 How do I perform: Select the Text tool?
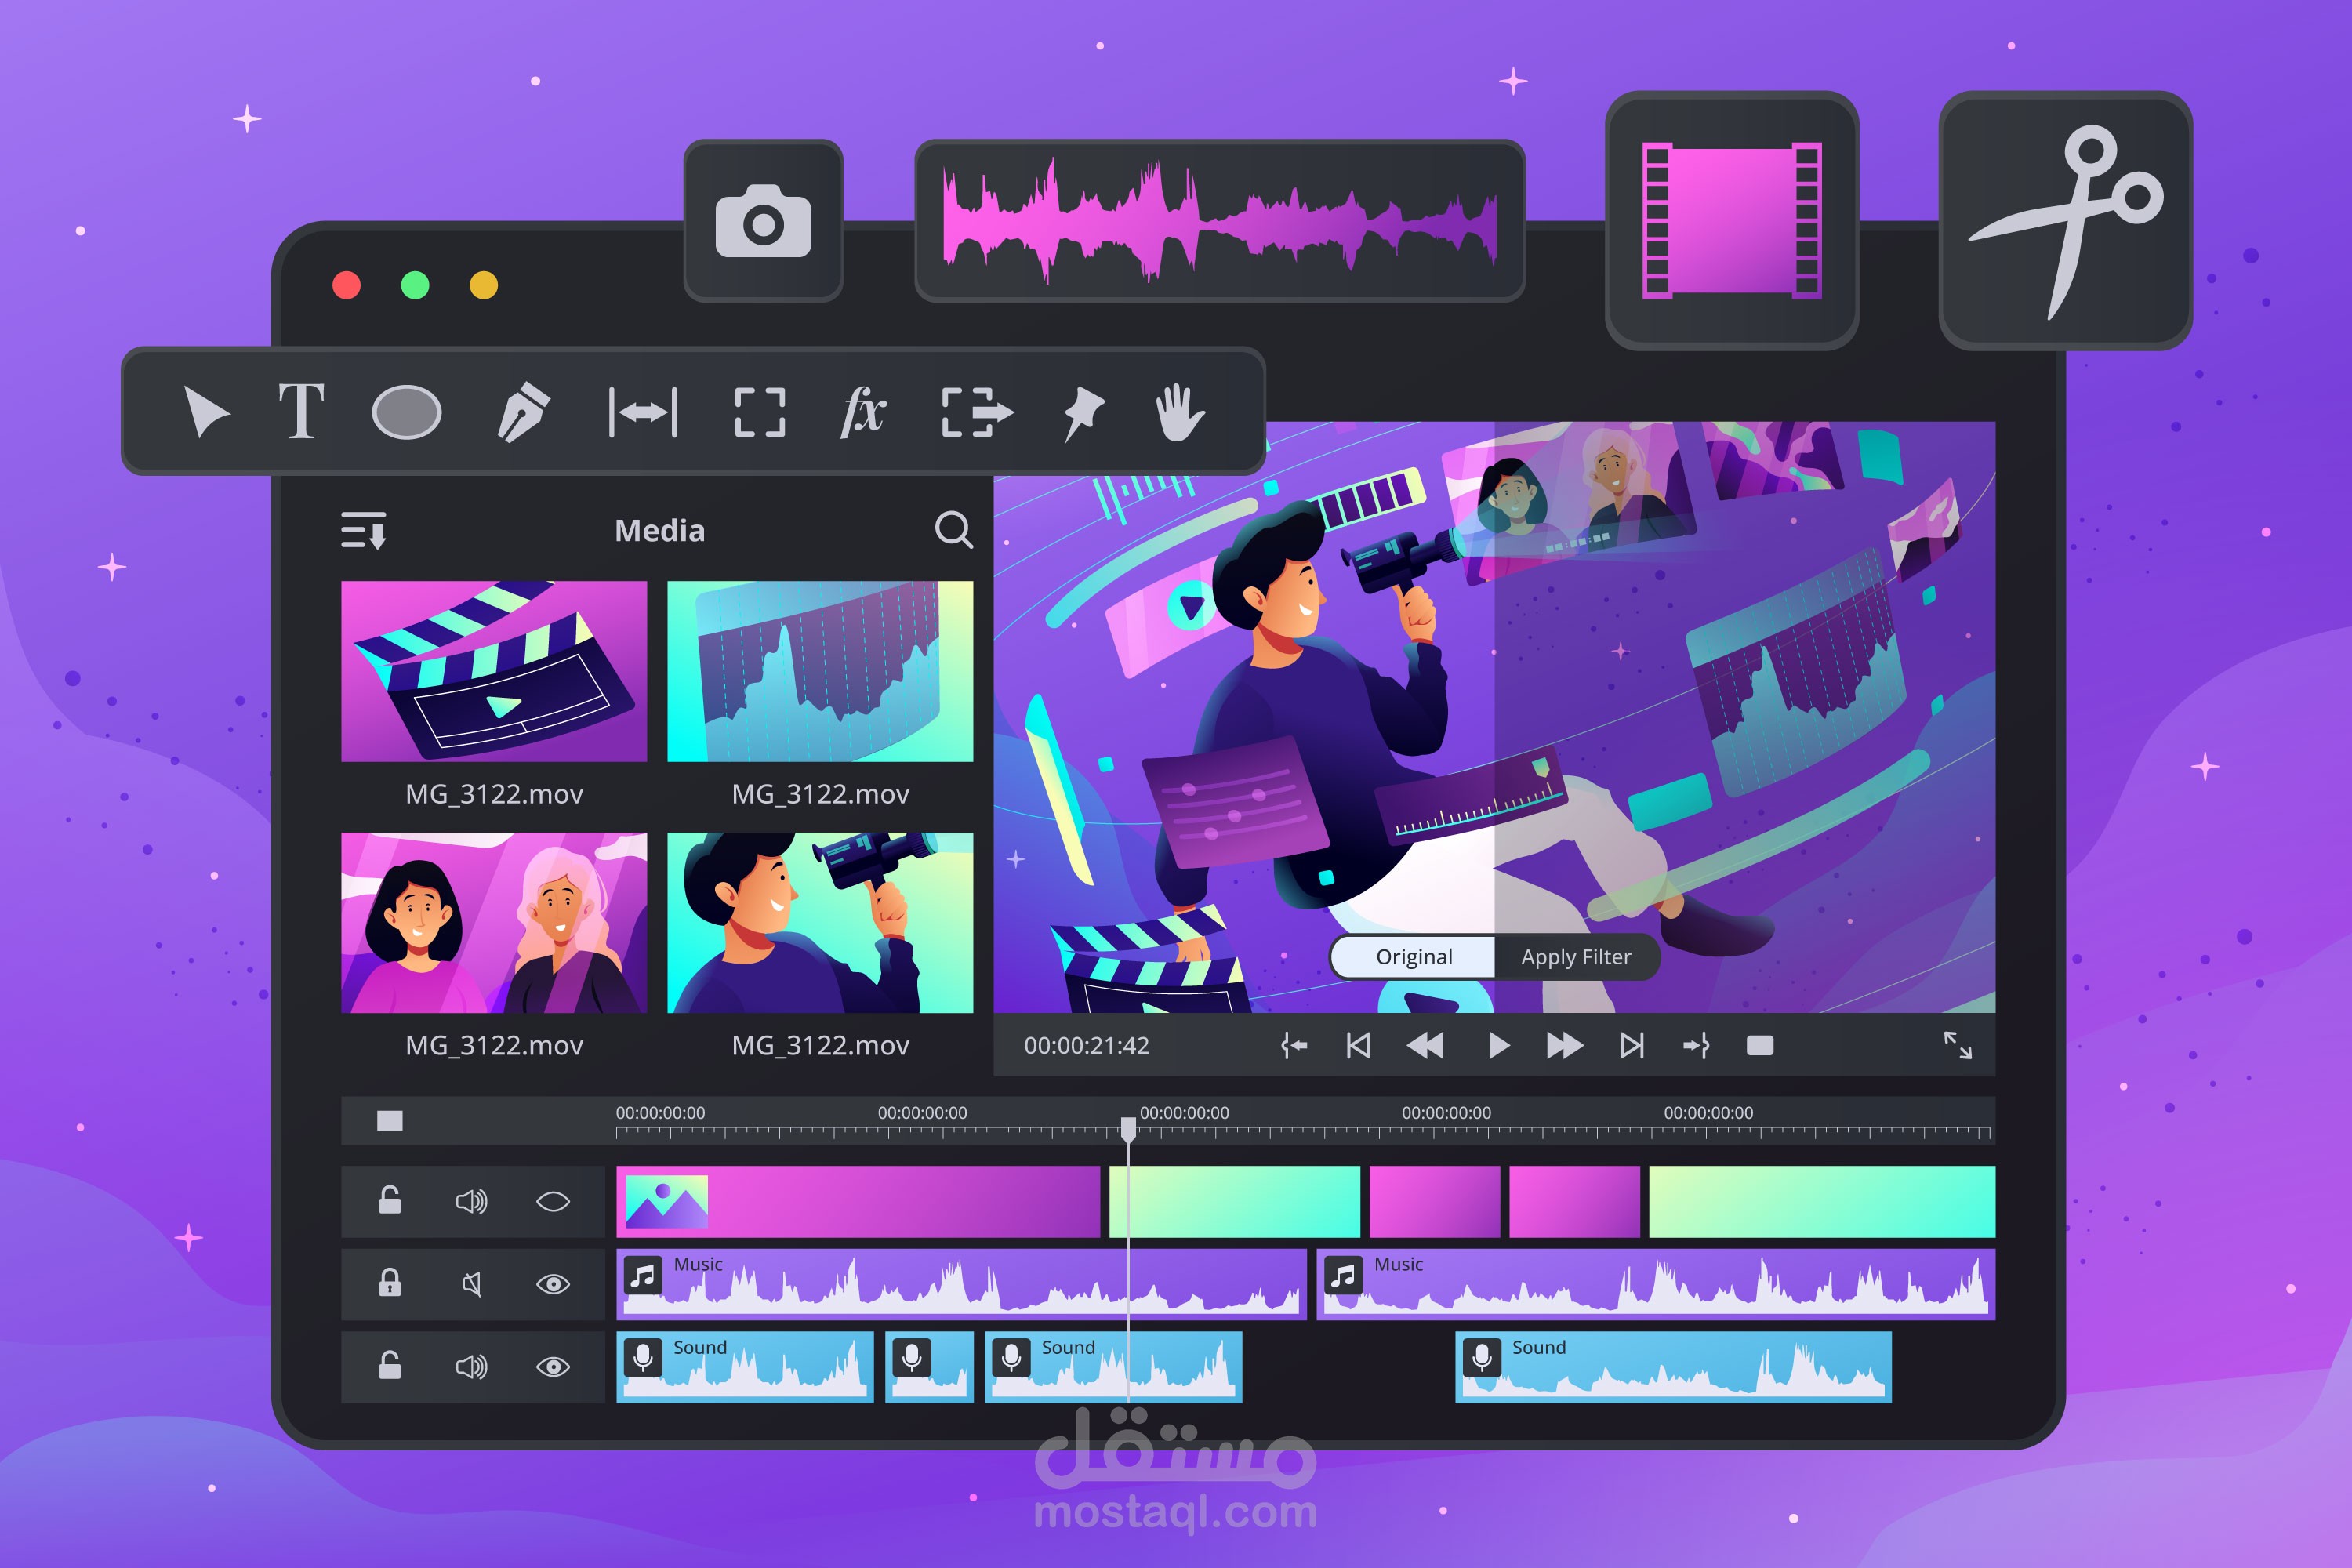click(301, 411)
